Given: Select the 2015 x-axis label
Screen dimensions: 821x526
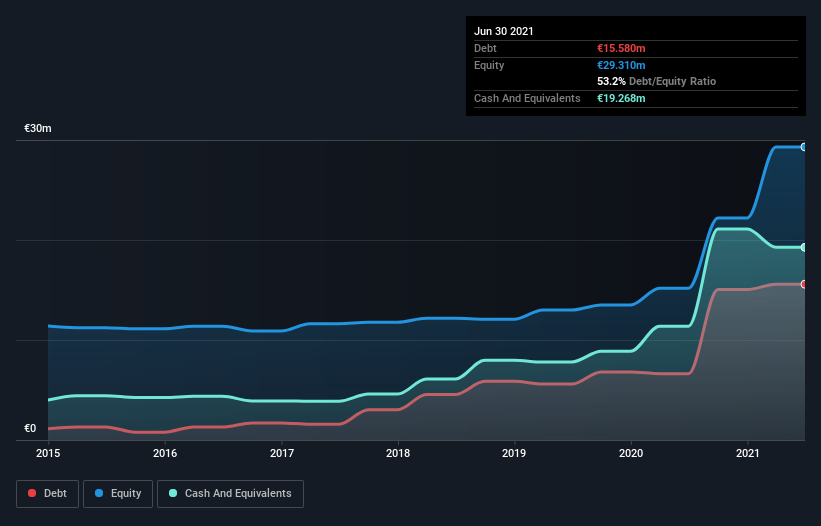Looking at the screenshot, I should [48, 453].
